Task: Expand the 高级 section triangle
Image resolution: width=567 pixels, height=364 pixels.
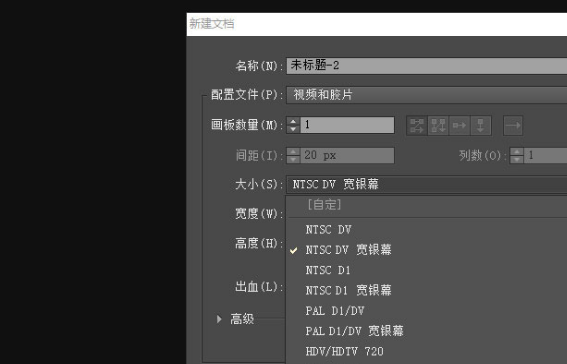Action: [219, 319]
